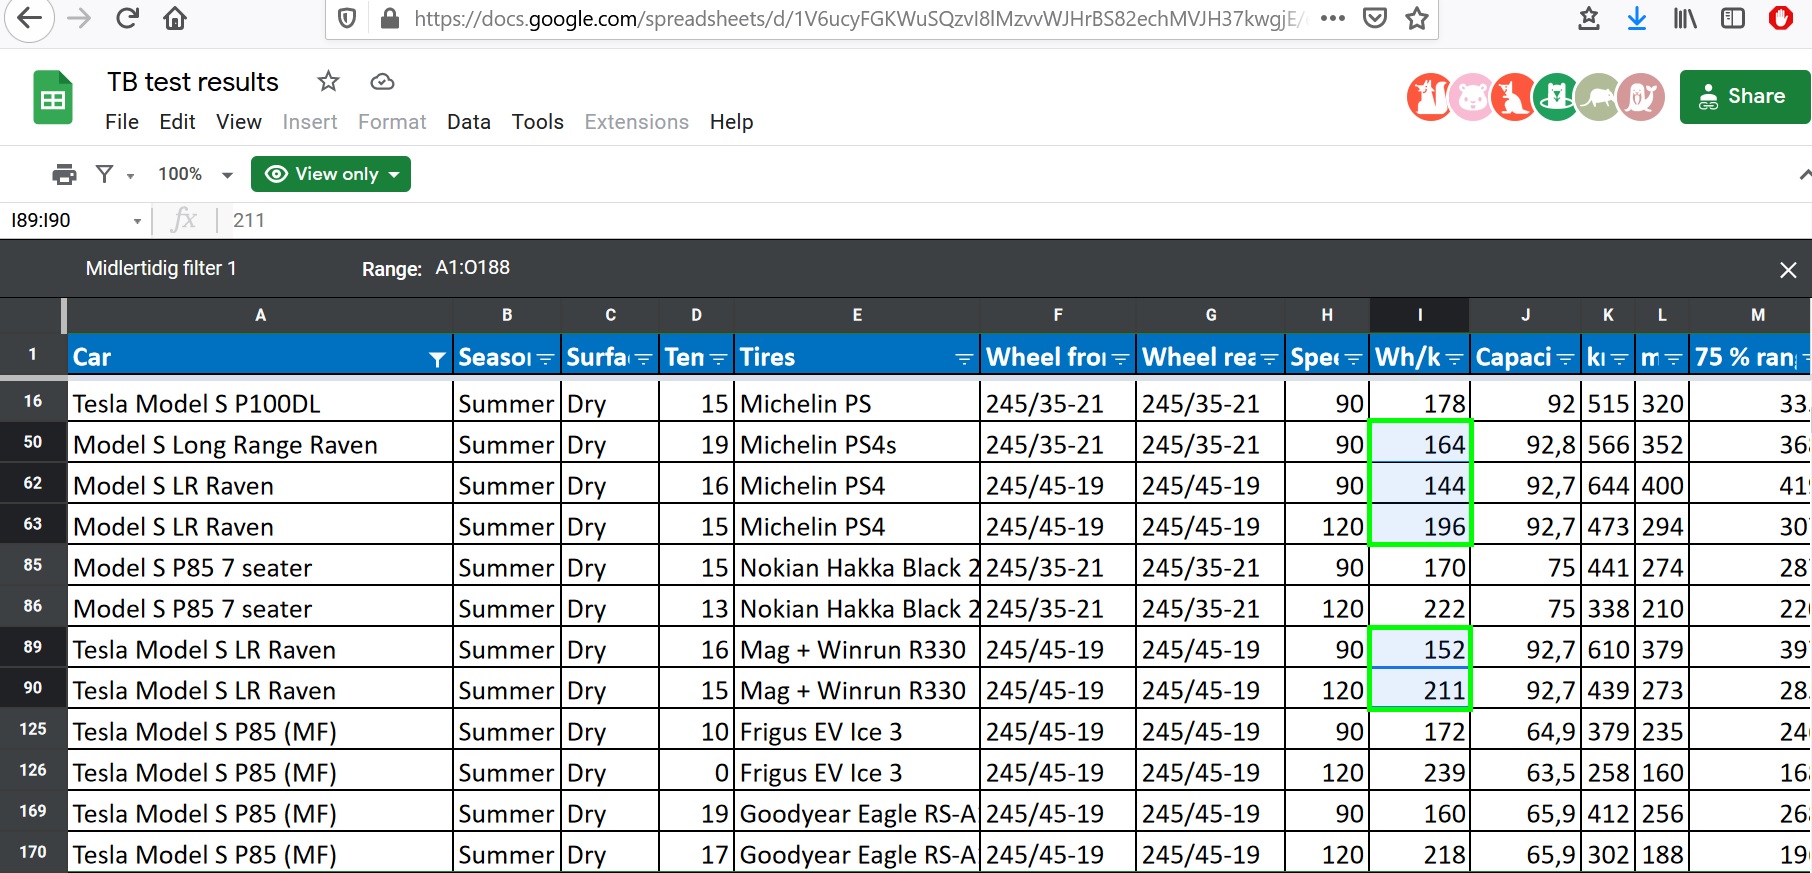Open the Capacity column filter
Image resolution: width=1812 pixels, height=873 pixels.
1565,358
